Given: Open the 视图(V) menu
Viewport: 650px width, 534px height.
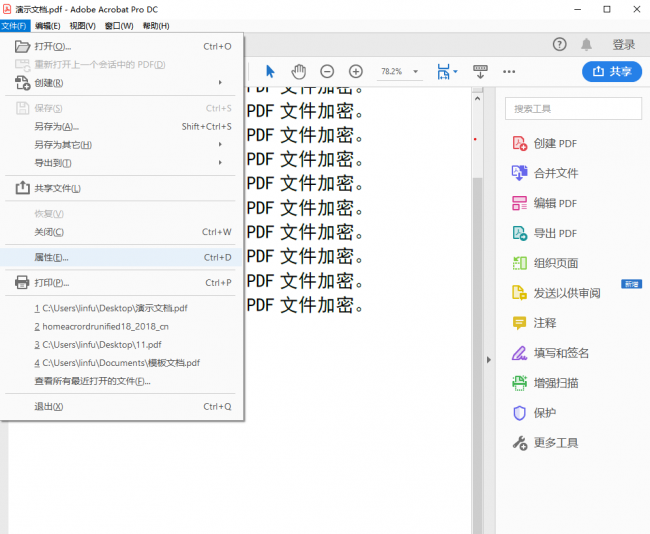Looking at the screenshot, I should [x=82, y=26].
